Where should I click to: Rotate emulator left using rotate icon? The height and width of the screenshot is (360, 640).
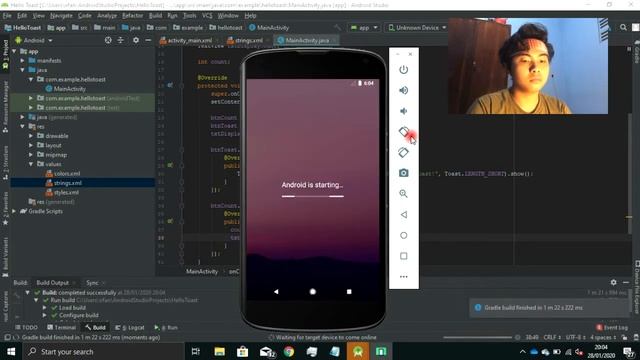(x=403, y=132)
